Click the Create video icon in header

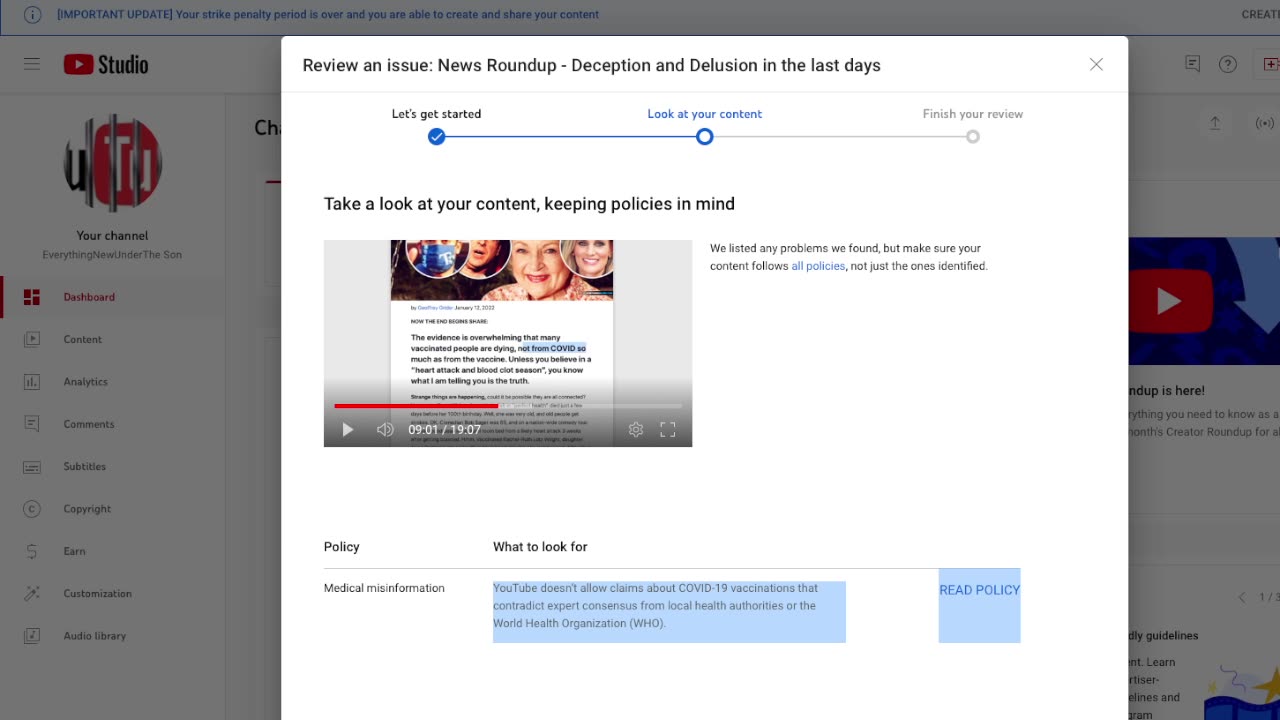[1271, 64]
